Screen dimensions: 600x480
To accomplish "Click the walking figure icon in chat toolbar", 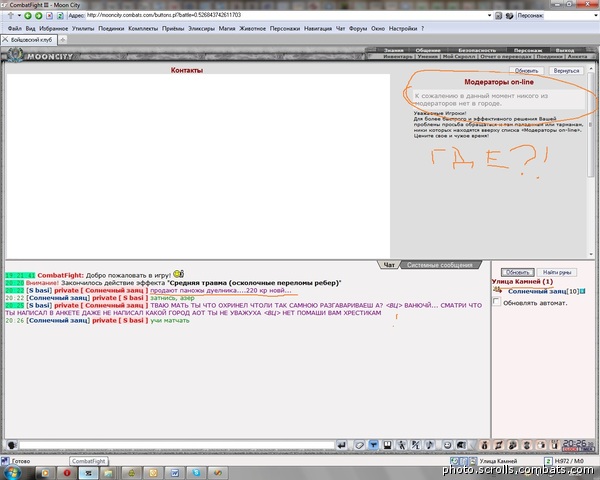I will pyautogui.click(x=401, y=445).
